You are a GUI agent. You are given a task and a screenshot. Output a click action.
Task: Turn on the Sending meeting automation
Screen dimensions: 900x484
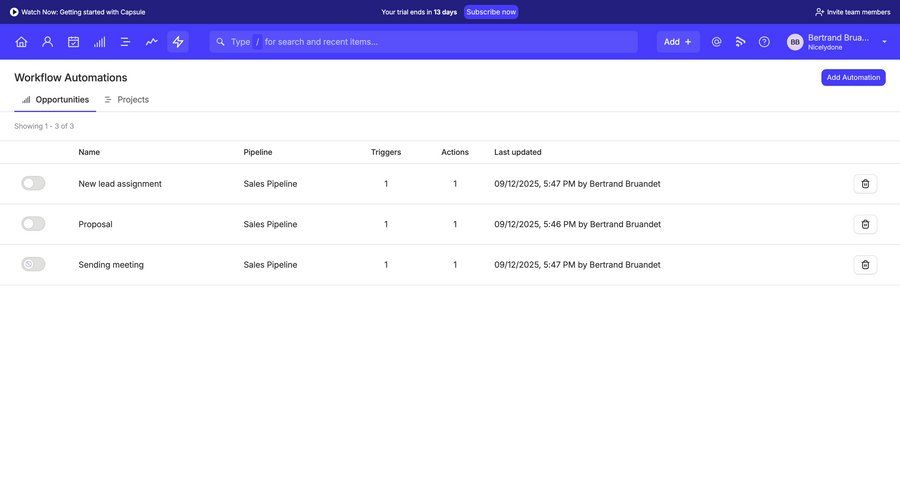tap(33, 264)
